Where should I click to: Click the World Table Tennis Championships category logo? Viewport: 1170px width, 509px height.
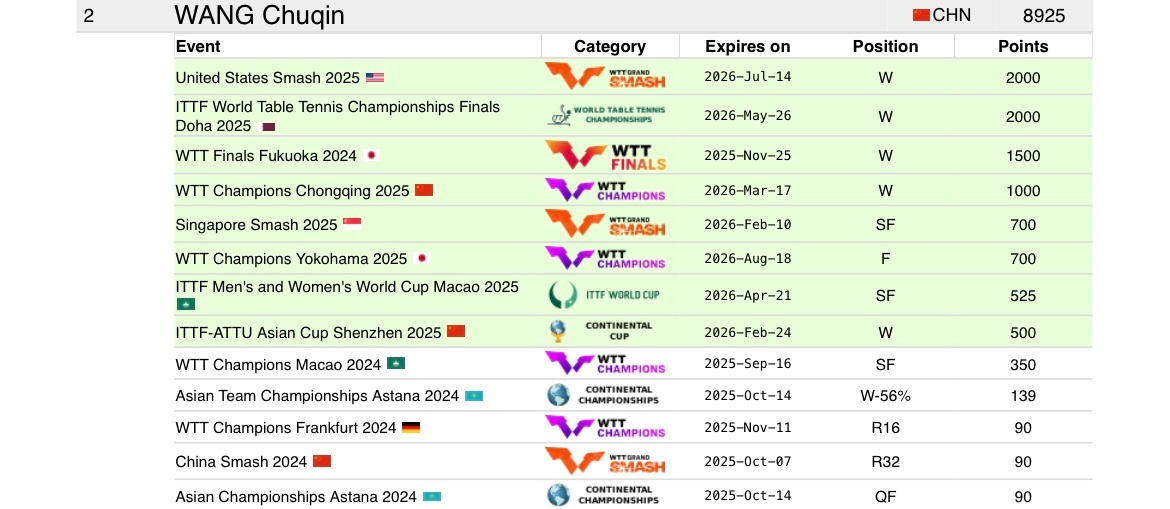605,115
